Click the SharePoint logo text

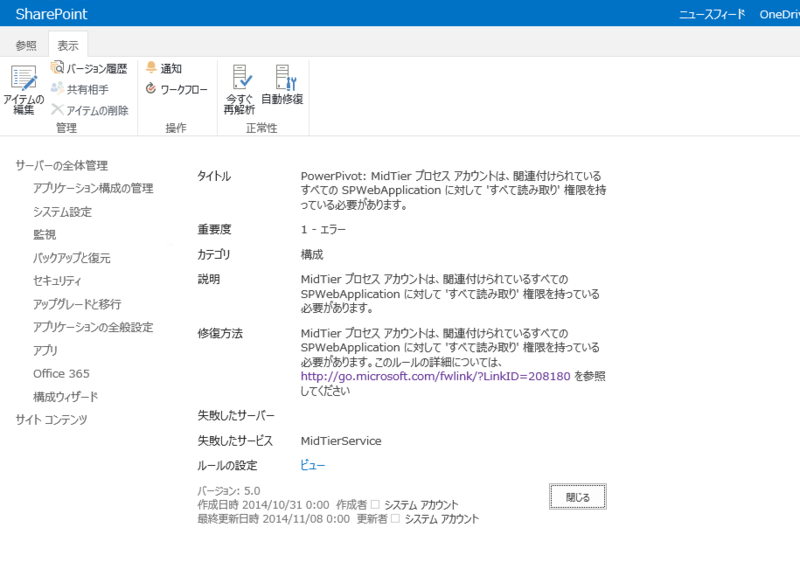[52, 14]
